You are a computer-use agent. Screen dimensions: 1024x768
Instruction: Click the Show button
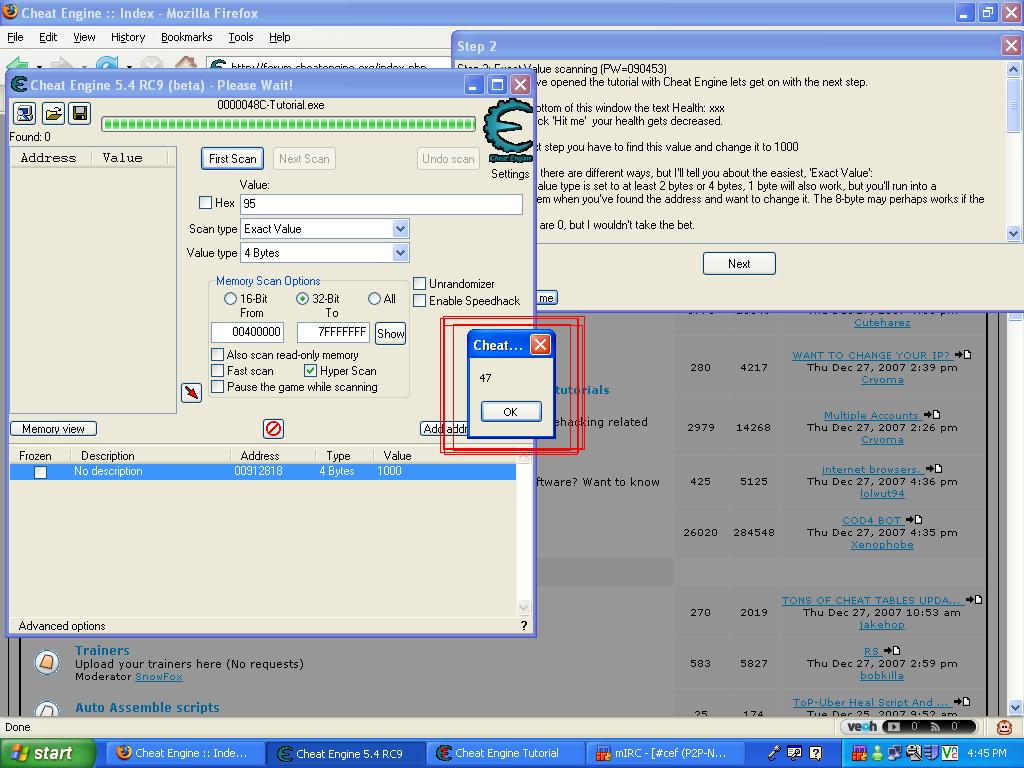(391, 334)
